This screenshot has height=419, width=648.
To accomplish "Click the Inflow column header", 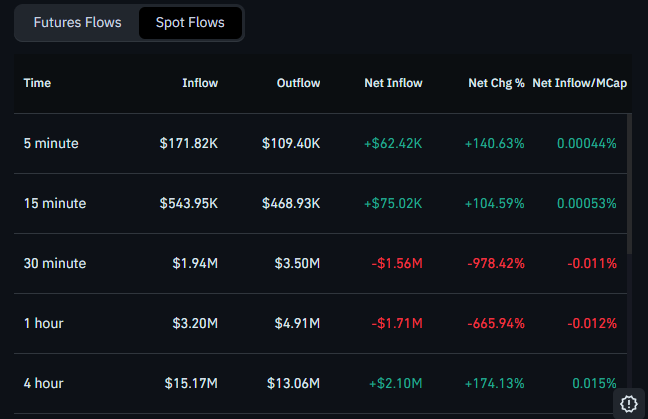I will [x=200, y=83].
